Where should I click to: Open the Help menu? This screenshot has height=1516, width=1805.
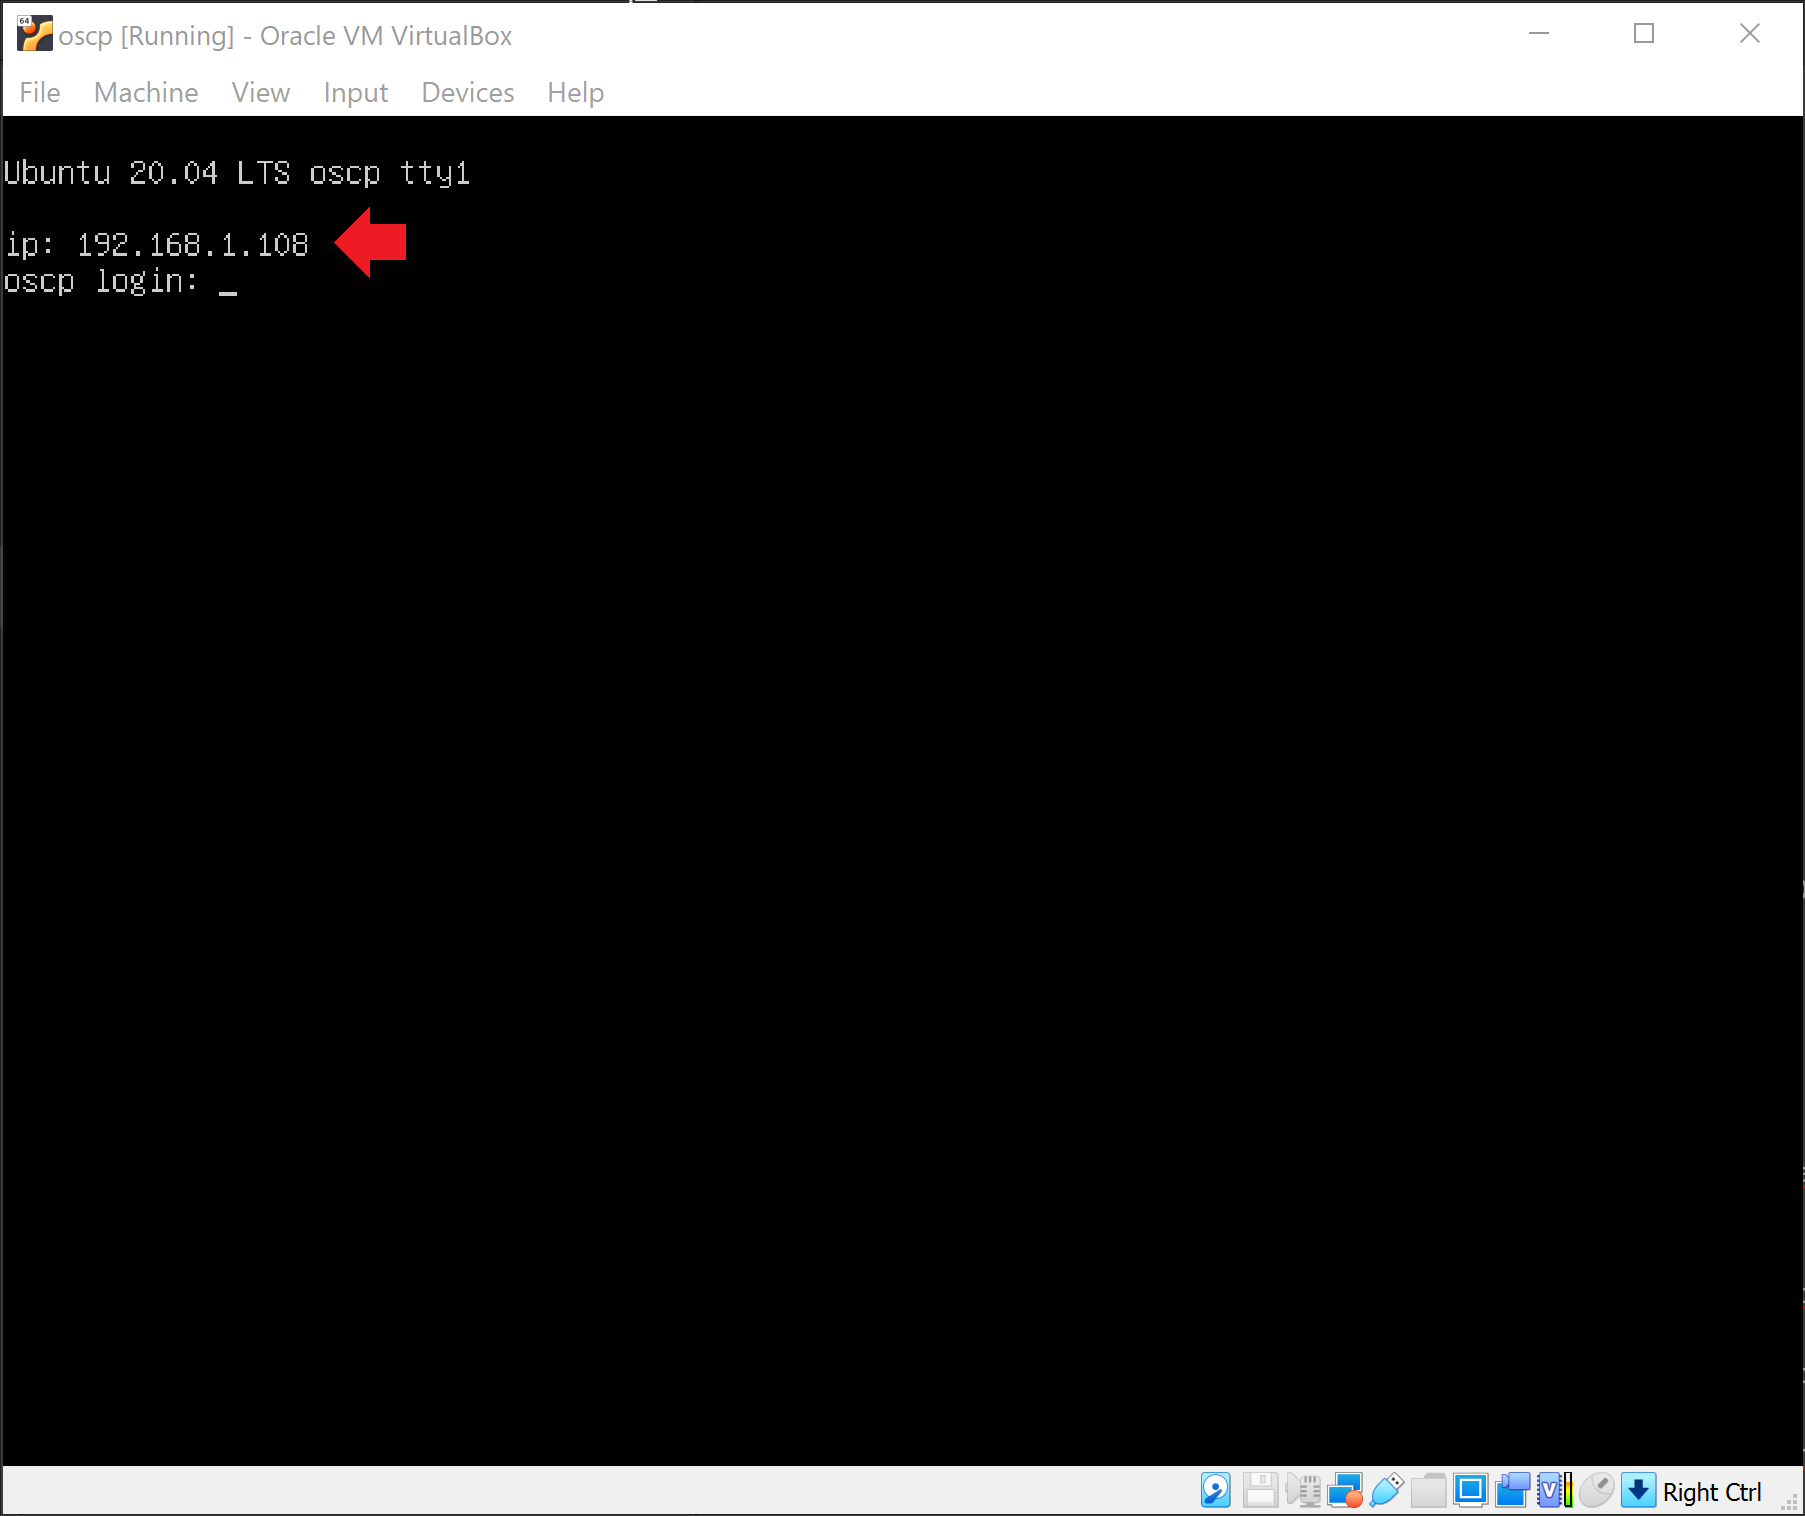574,92
